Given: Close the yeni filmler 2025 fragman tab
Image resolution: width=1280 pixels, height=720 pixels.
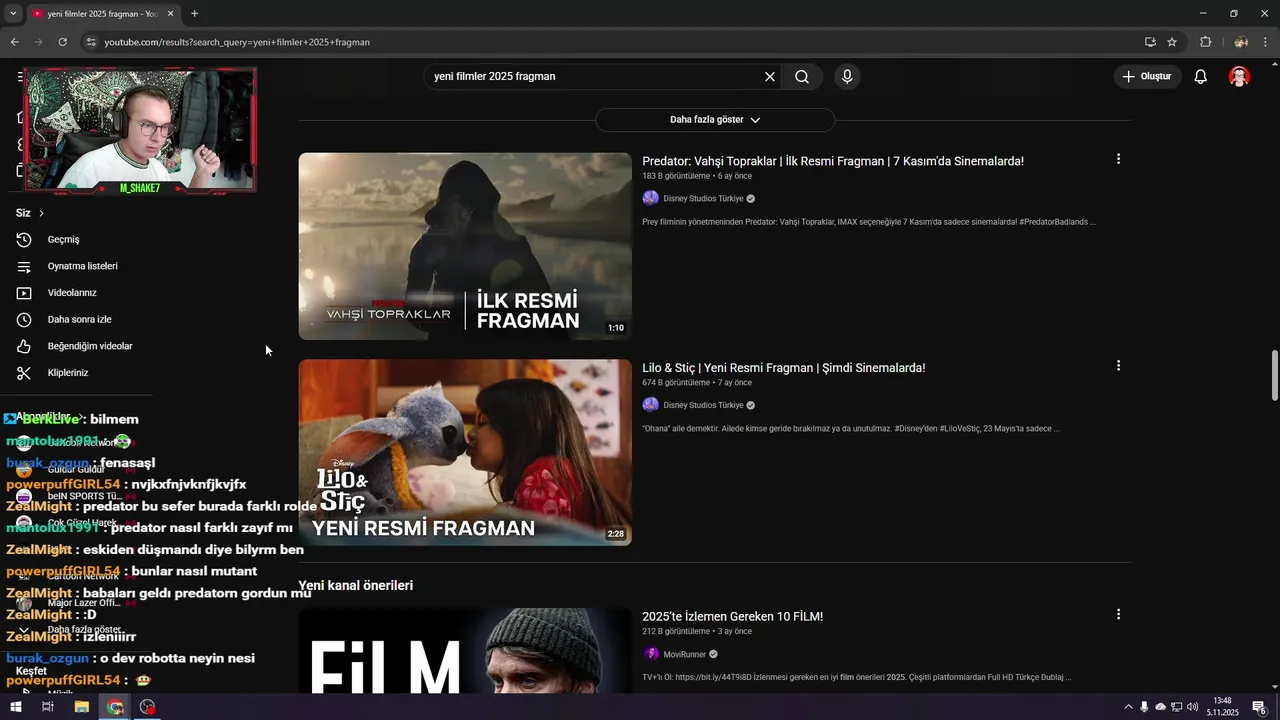Looking at the screenshot, I should [171, 14].
